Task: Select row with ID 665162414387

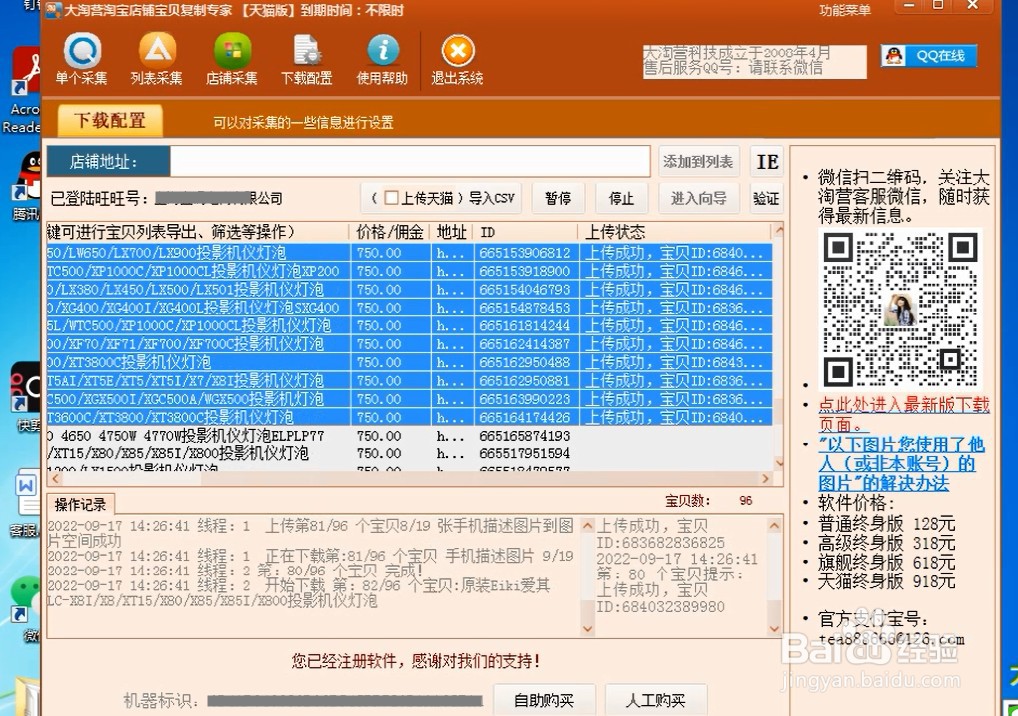Action: [410, 343]
